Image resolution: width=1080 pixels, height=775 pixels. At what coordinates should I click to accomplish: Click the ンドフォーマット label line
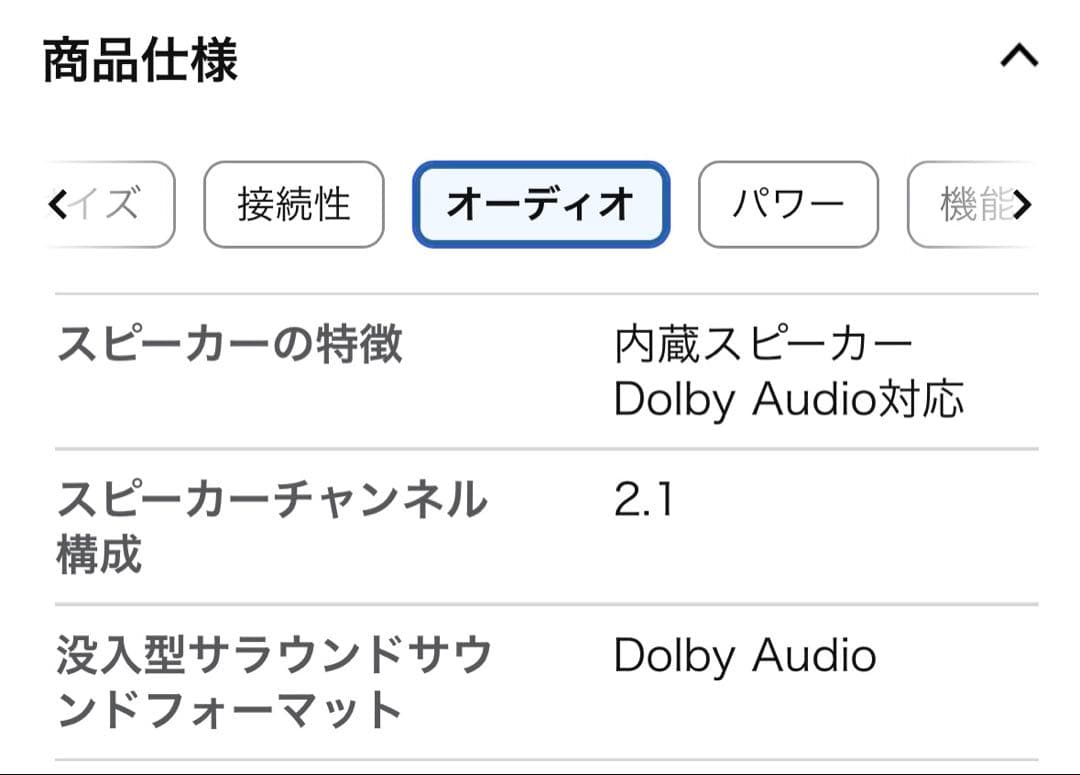coord(230,711)
